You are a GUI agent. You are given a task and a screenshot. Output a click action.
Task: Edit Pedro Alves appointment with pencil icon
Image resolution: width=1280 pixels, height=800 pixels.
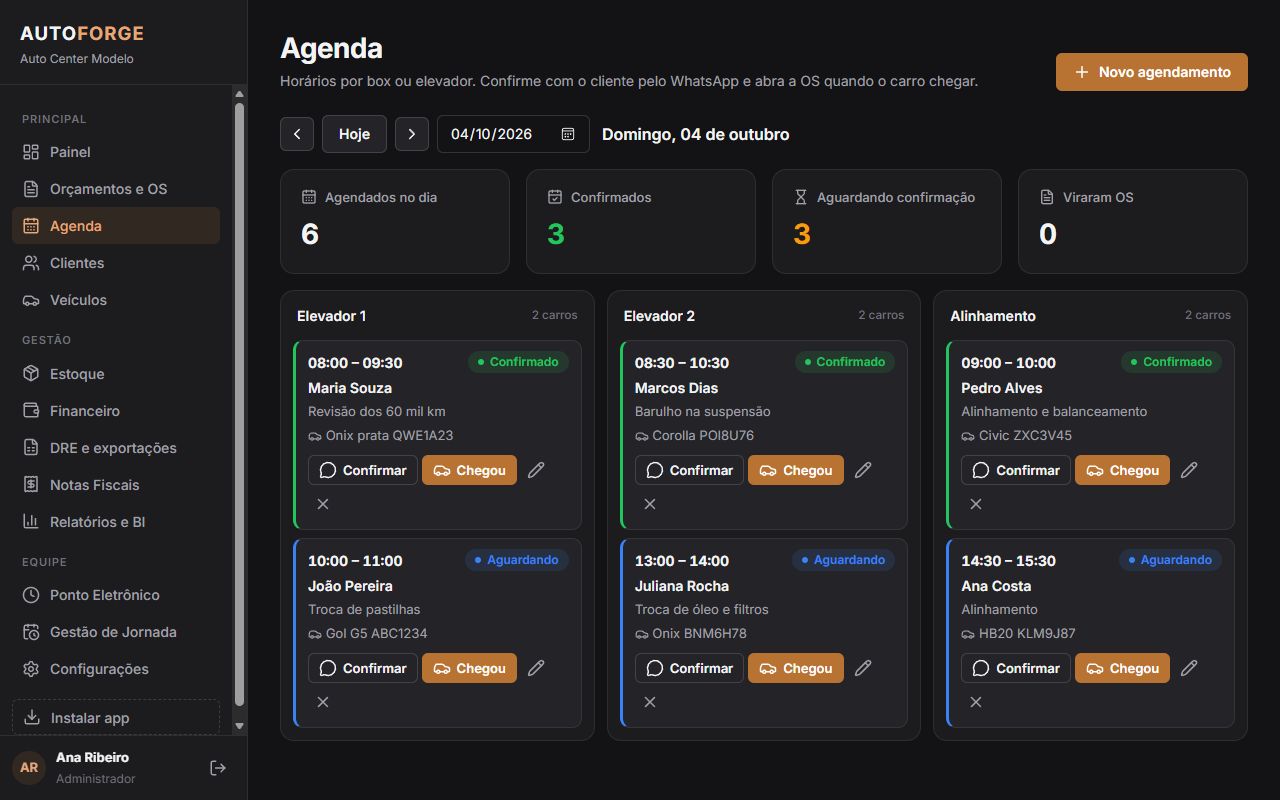(x=1189, y=470)
